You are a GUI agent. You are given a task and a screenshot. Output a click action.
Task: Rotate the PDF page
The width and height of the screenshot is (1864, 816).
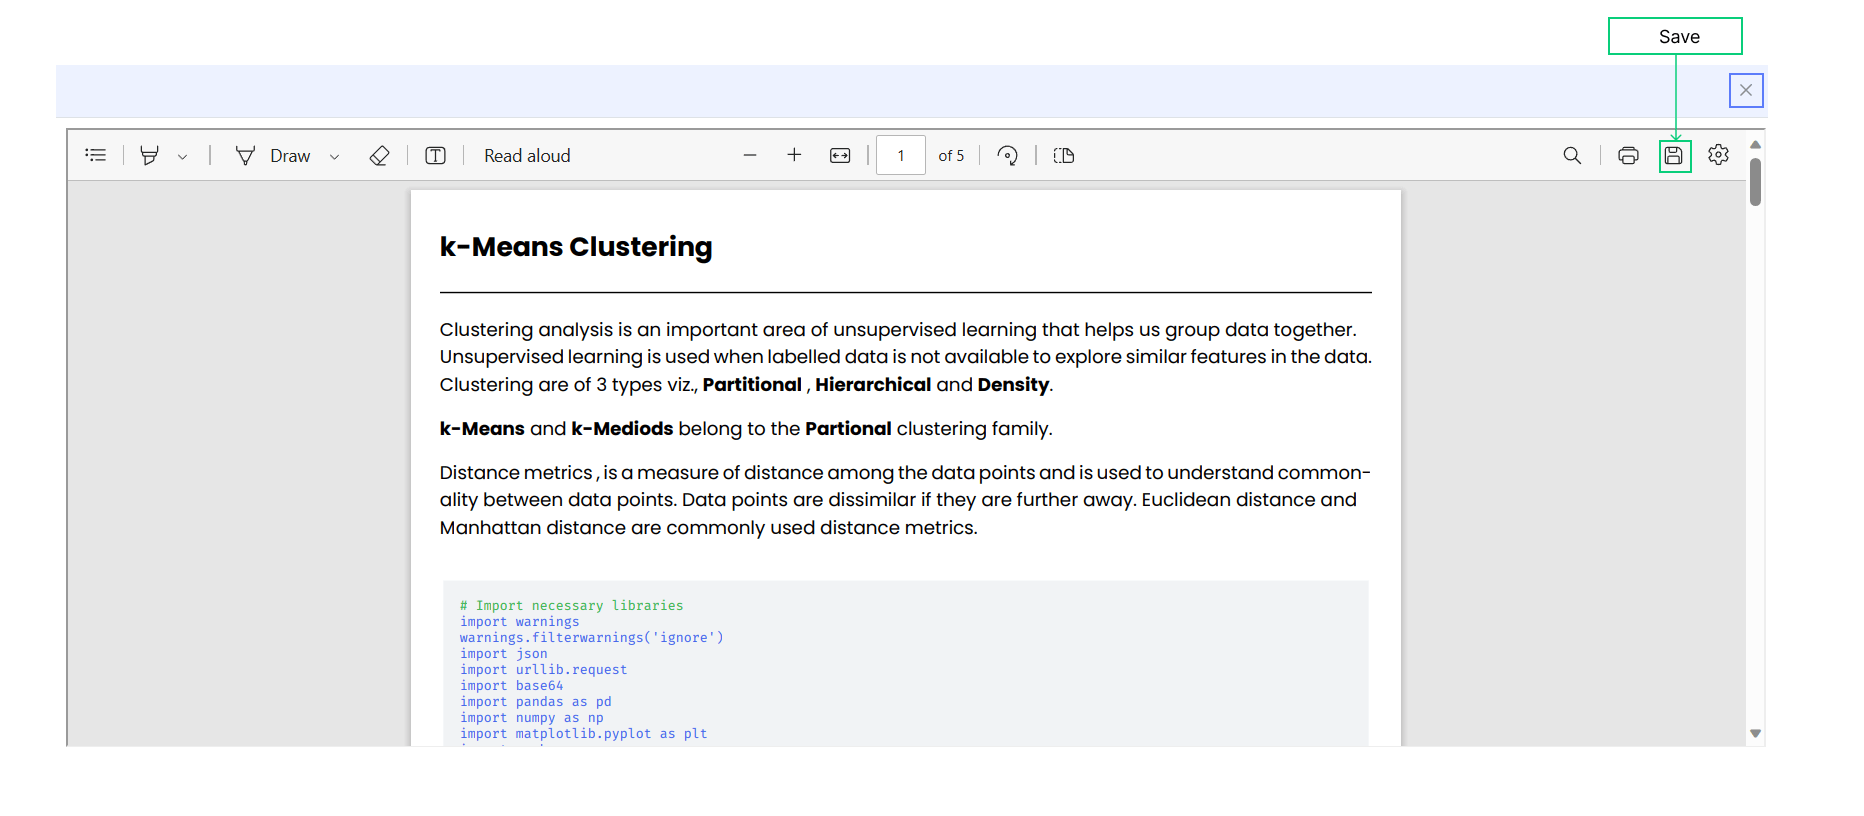(1008, 155)
